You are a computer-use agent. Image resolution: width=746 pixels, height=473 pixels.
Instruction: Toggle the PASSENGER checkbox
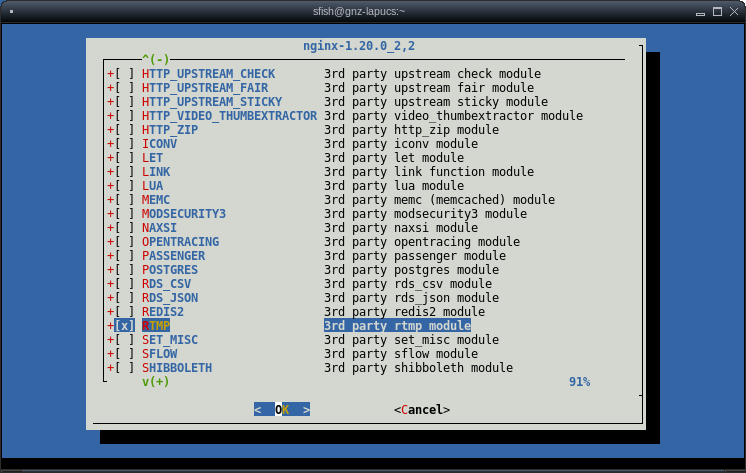[124, 256]
